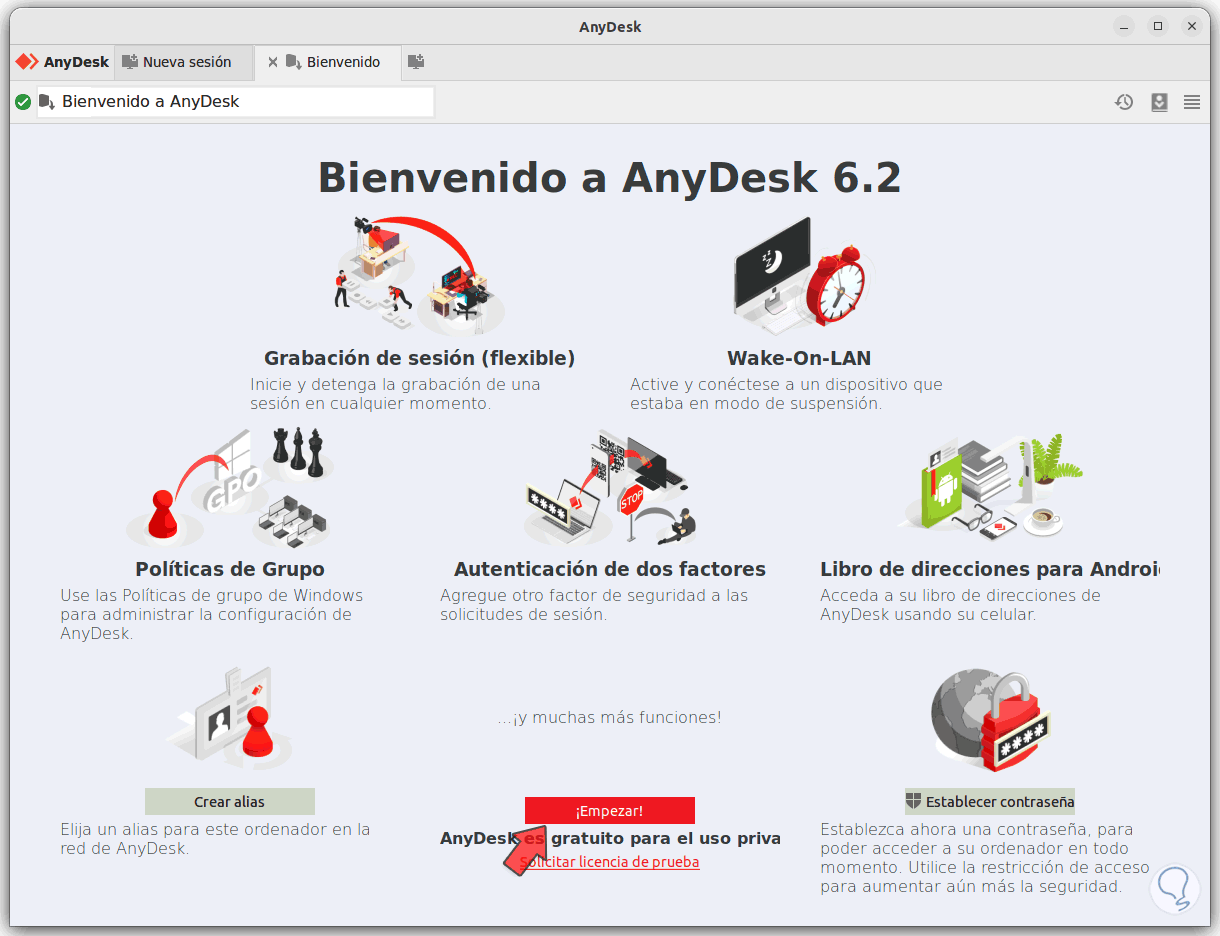Click the download/install icon in the toolbar
Image resolution: width=1220 pixels, height=936 pixels.
[x=1159, y=102]
